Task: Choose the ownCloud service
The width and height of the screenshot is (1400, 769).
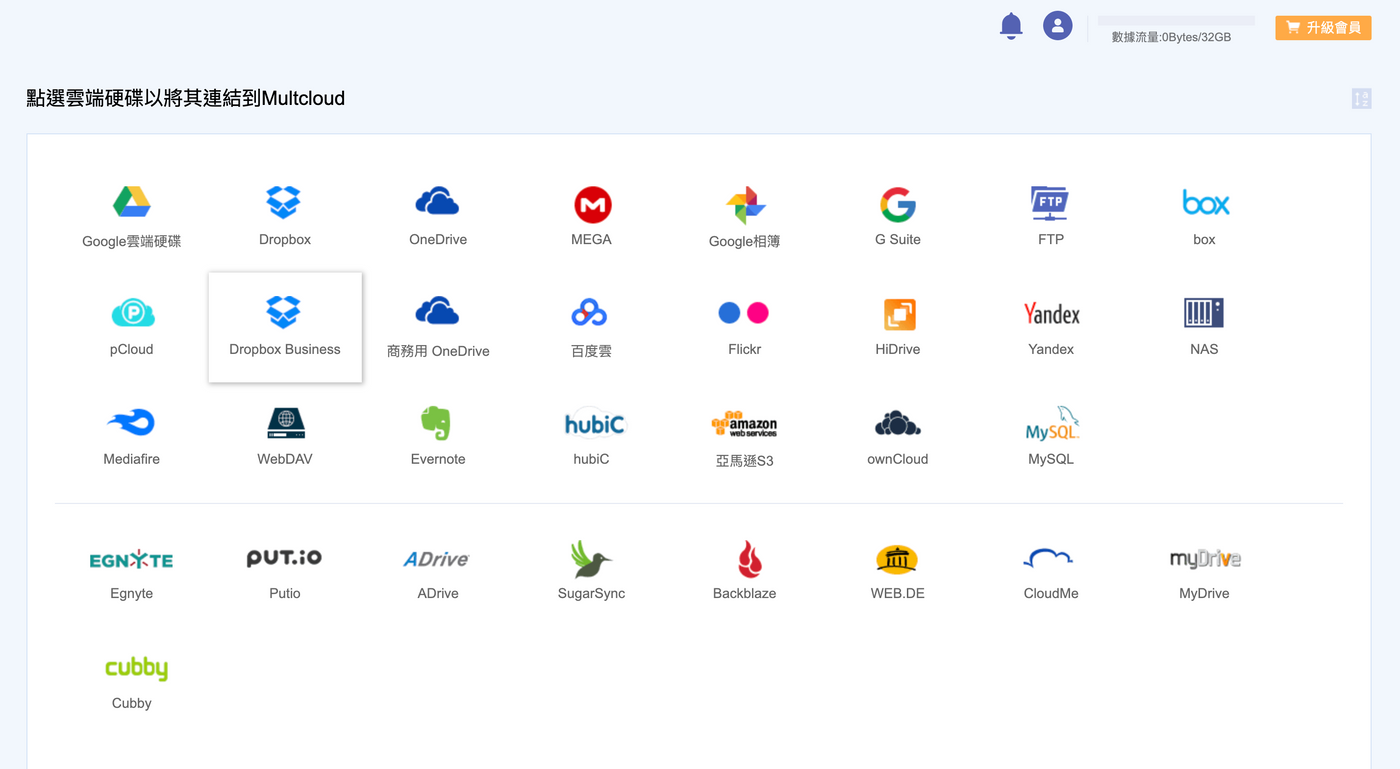Action: (897, 423)
